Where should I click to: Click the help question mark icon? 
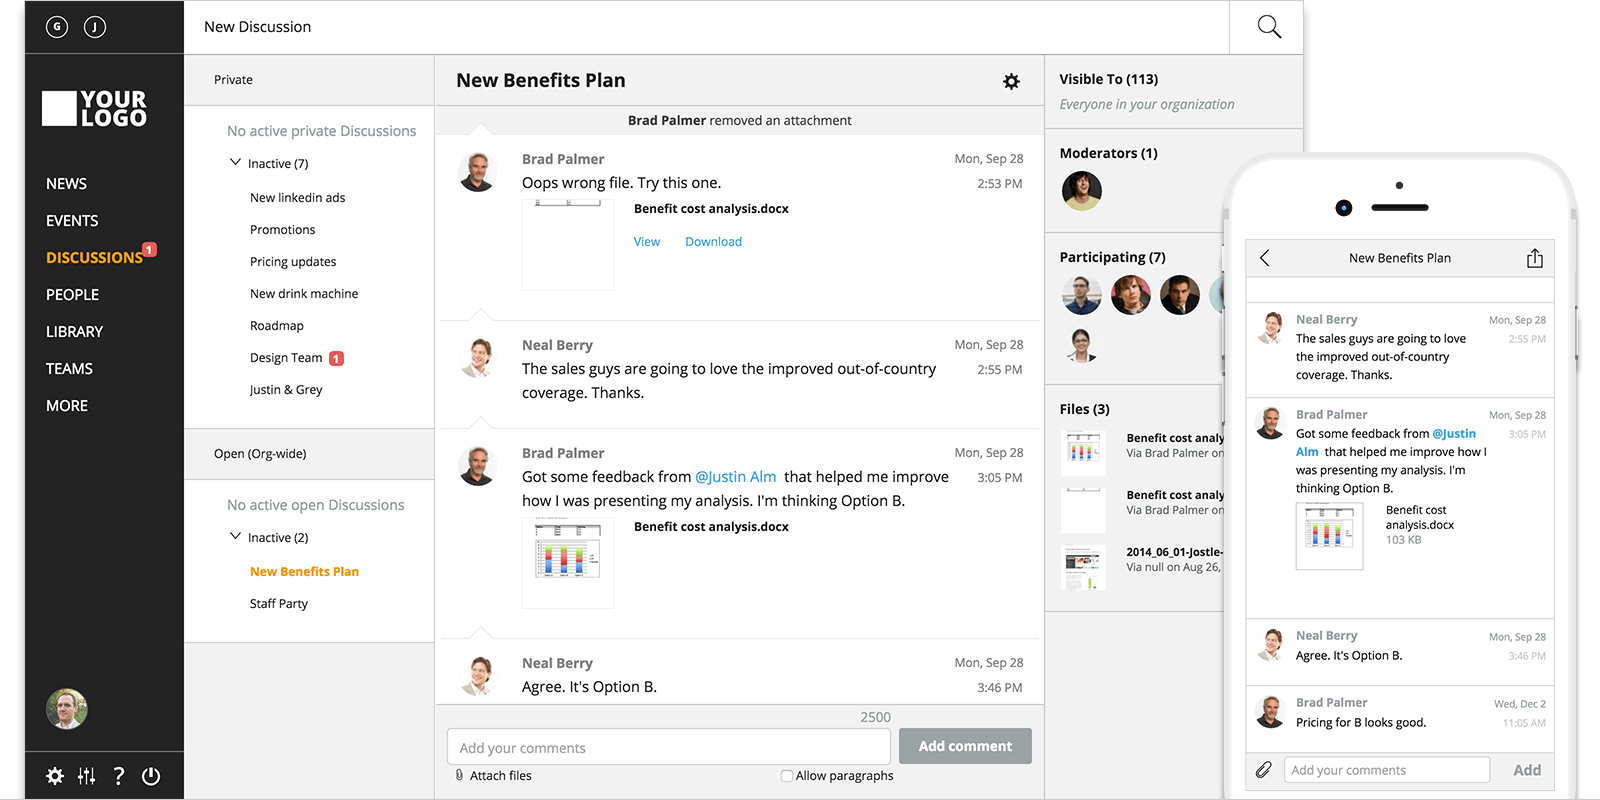point(119,776)
